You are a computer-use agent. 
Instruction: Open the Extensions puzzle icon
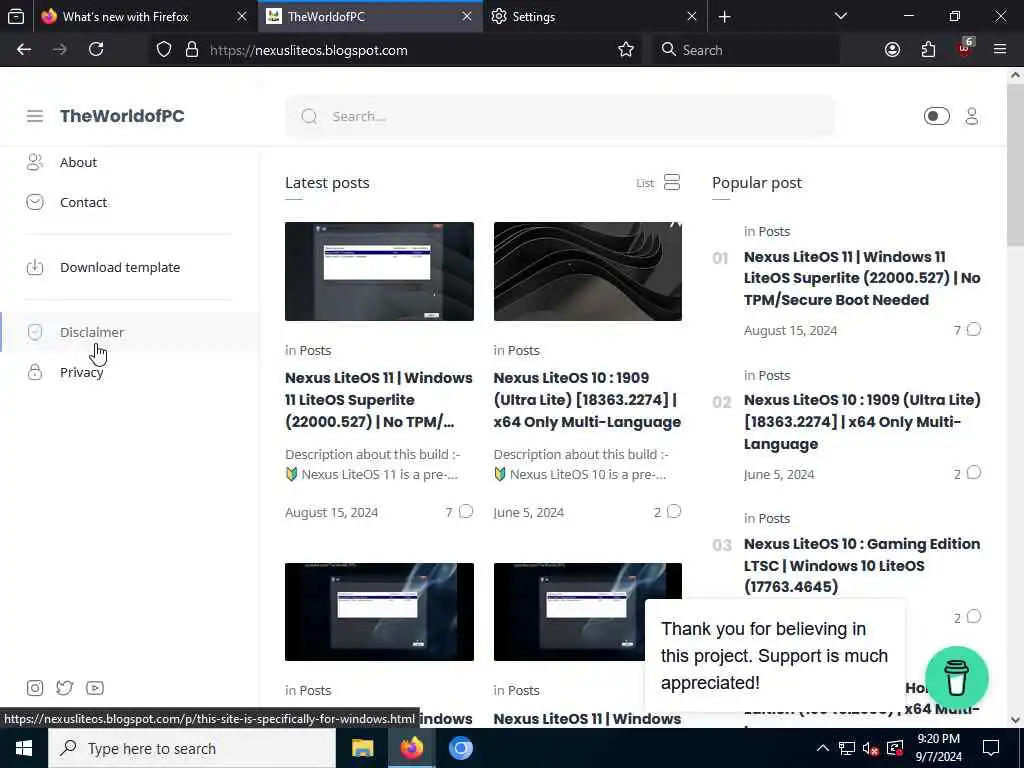point(928,50)
